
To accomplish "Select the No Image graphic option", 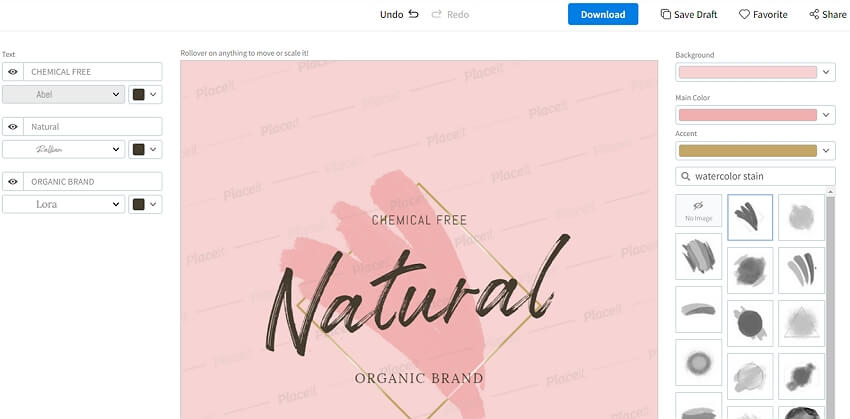I will (x=698, y=210).
